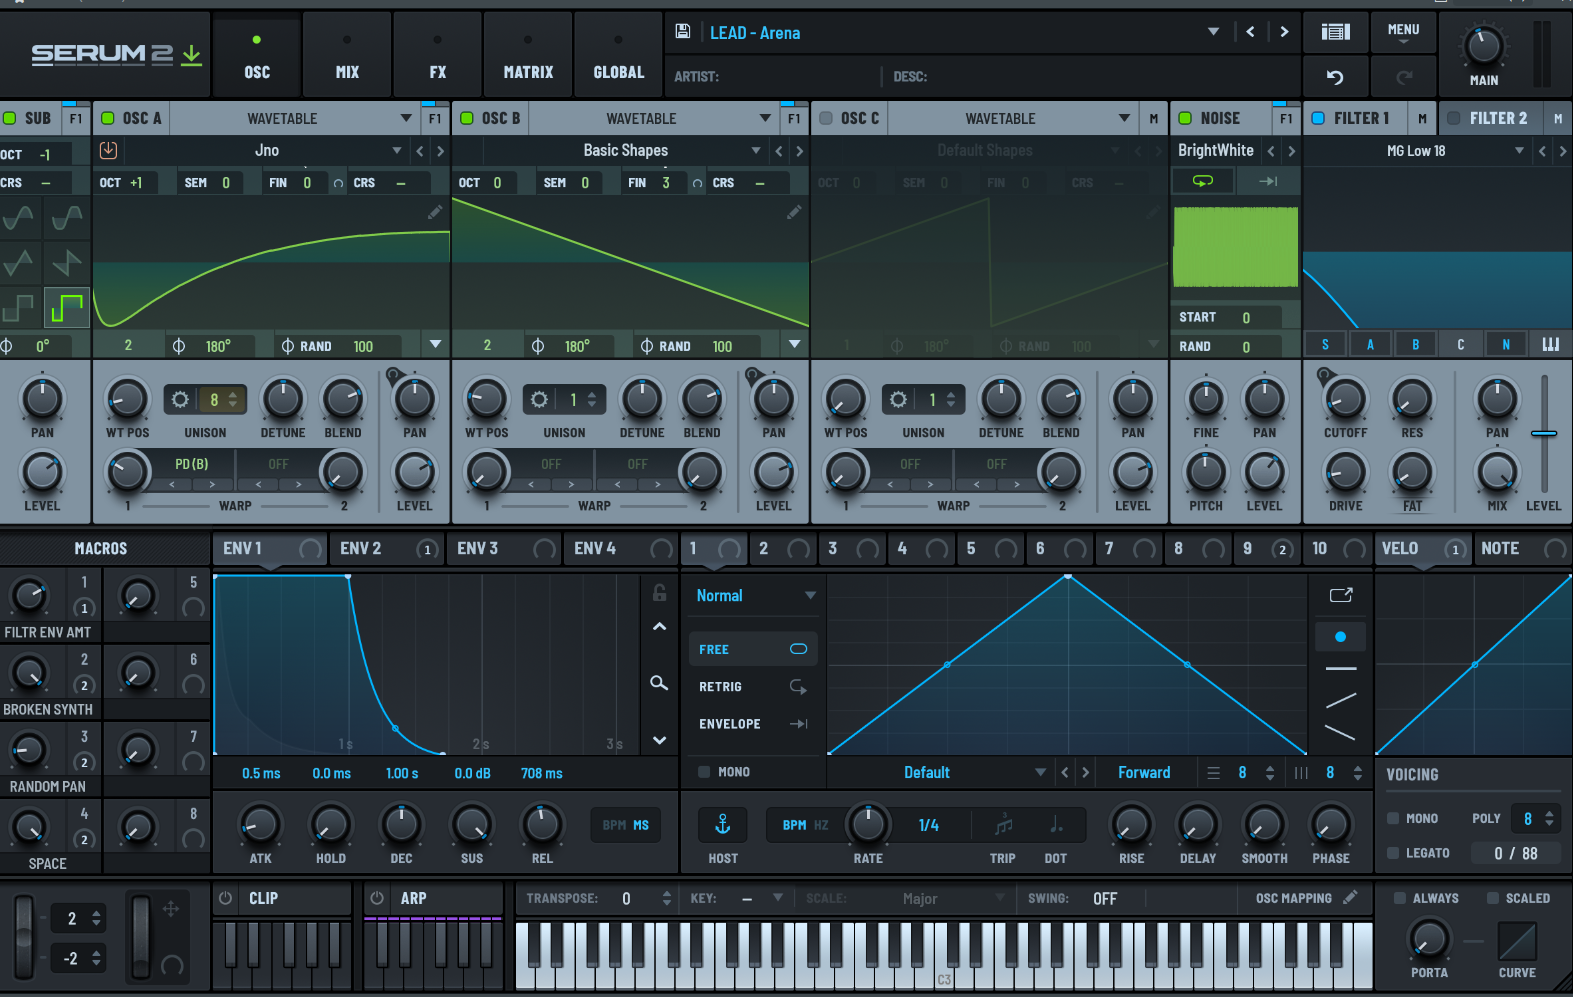Screen dimensions: 1573x997
Task: Click the envelope zoom magnifier icon
Action: 659,683
